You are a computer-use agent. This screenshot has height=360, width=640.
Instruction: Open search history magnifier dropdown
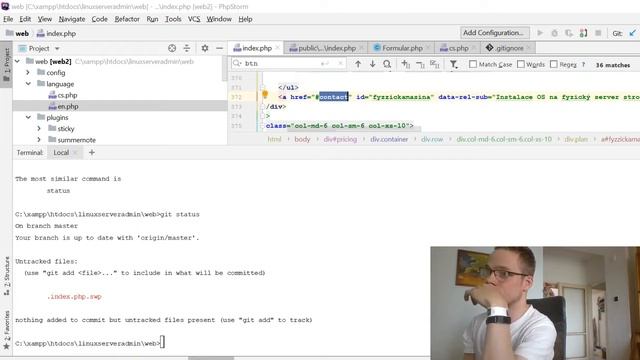coord(237,64)
